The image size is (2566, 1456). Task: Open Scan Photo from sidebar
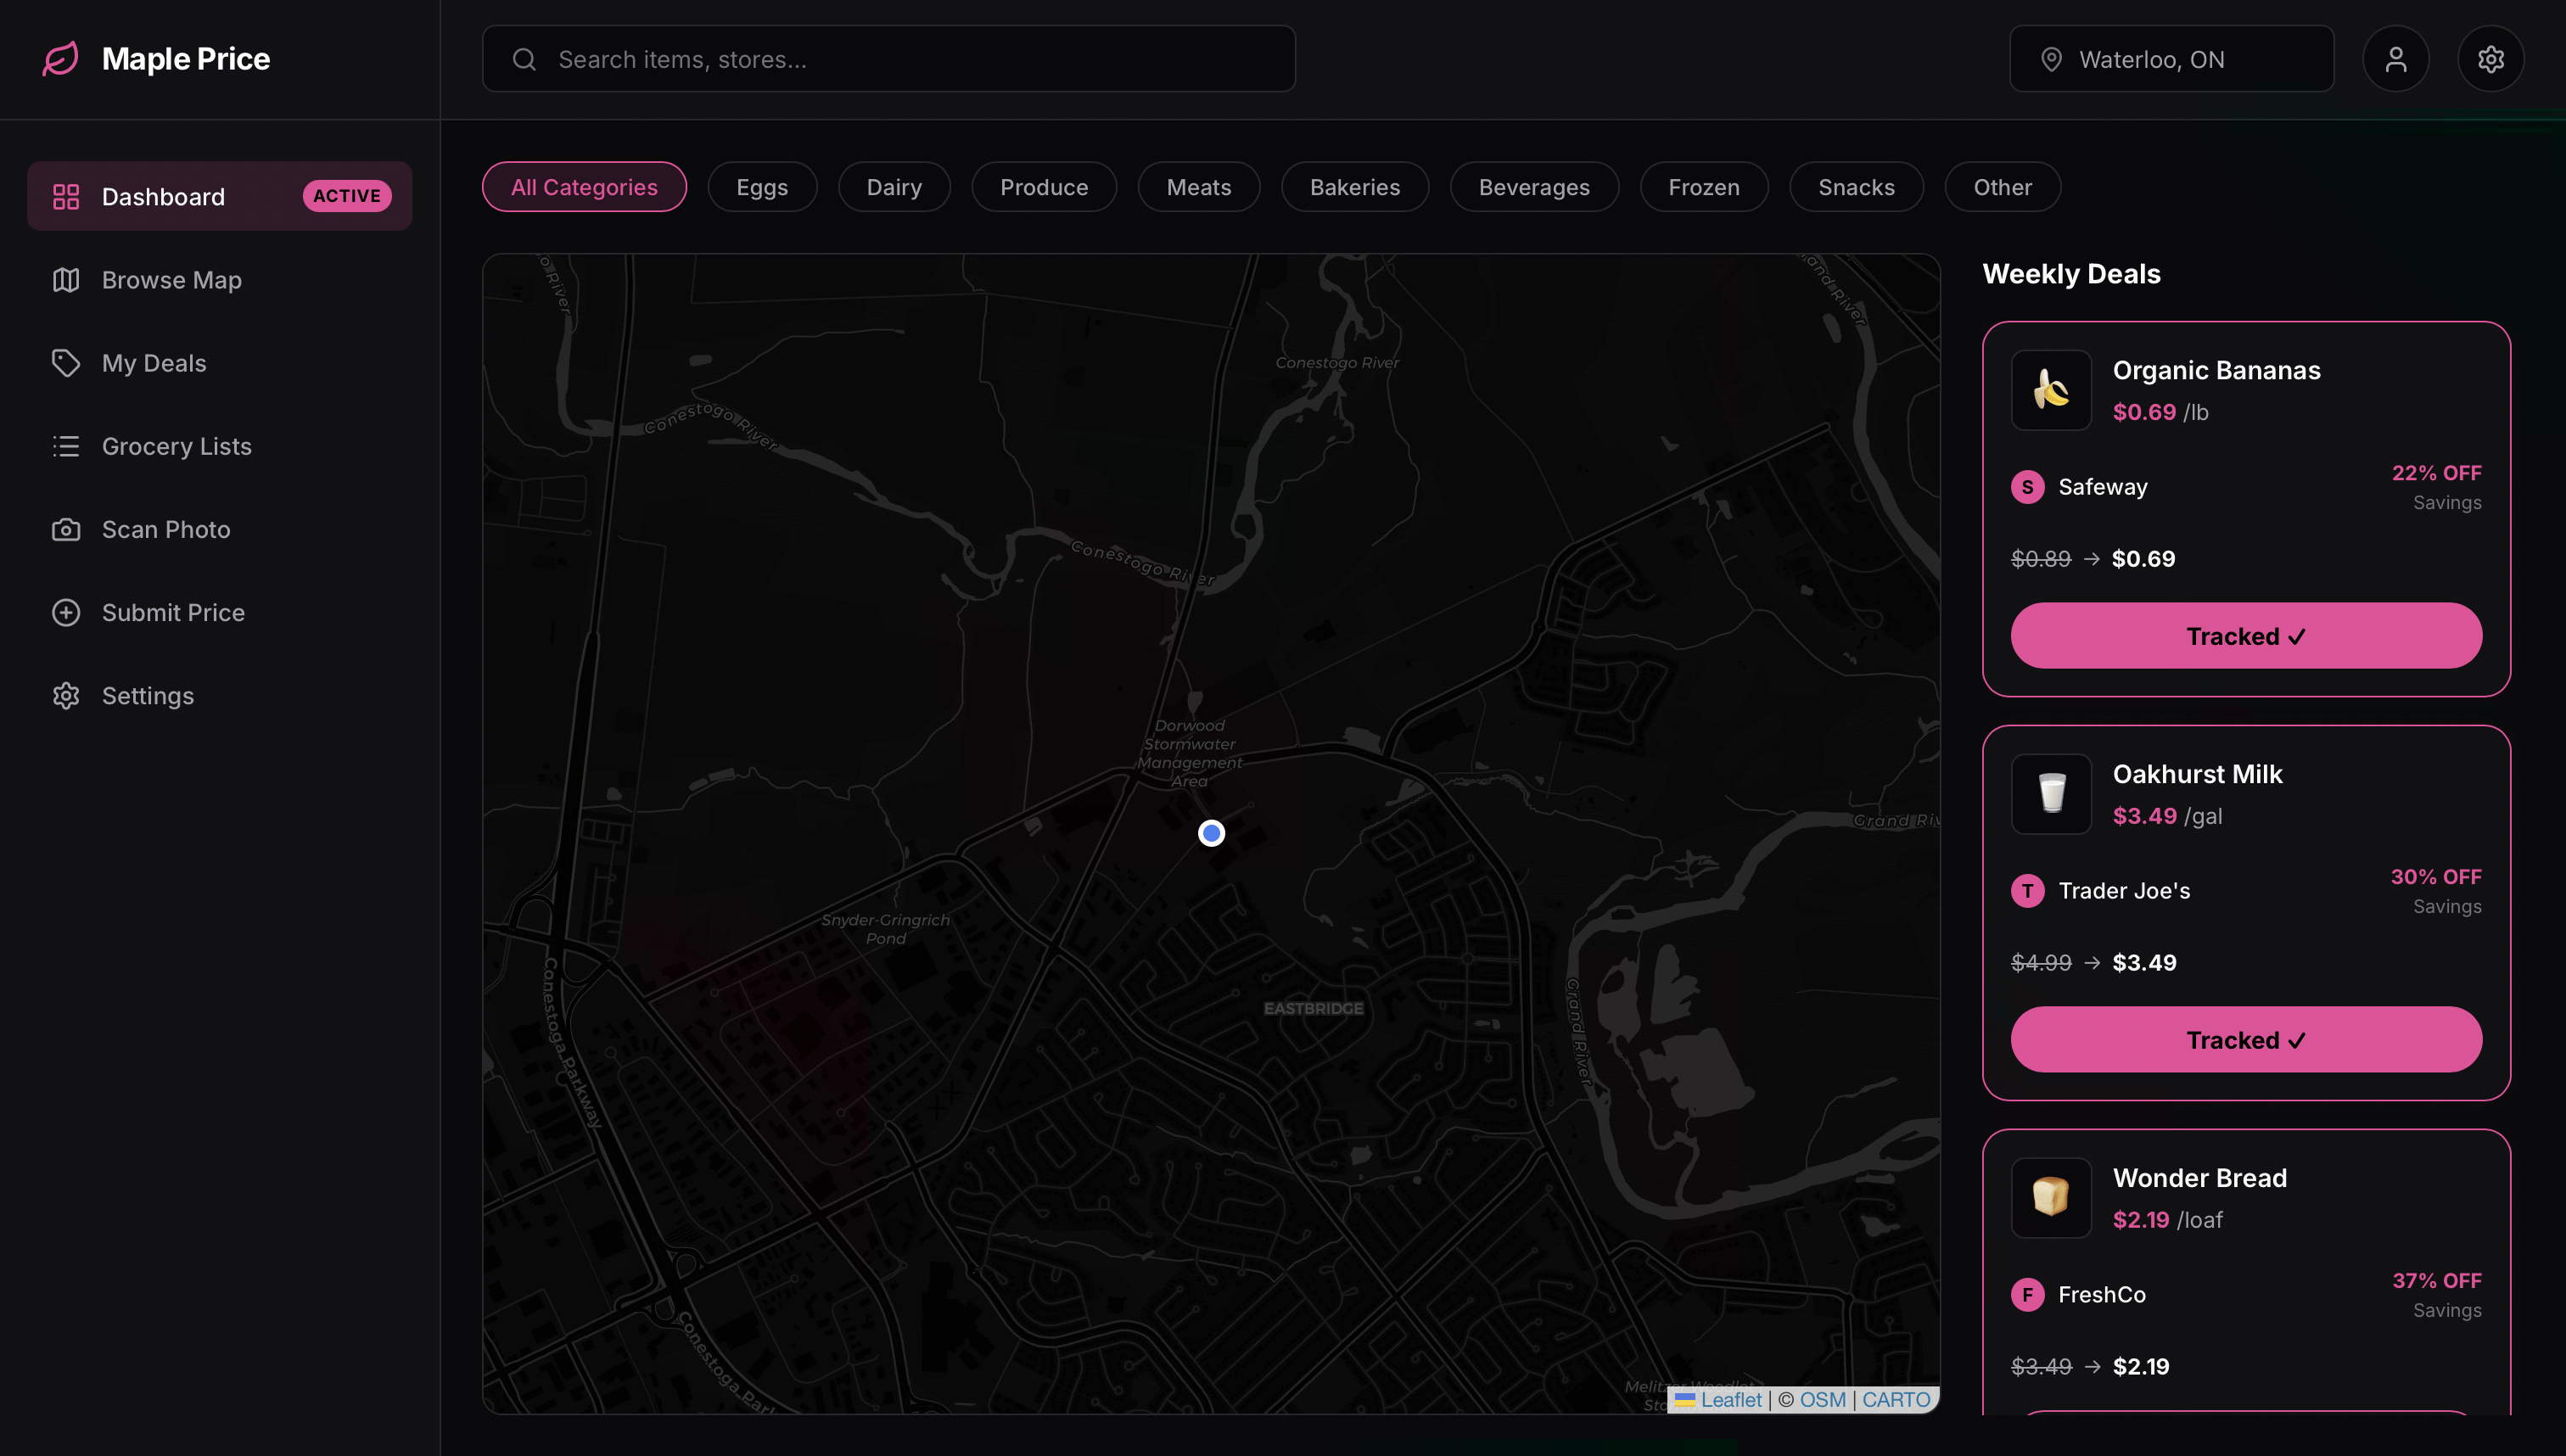click(x=165, y=529)
